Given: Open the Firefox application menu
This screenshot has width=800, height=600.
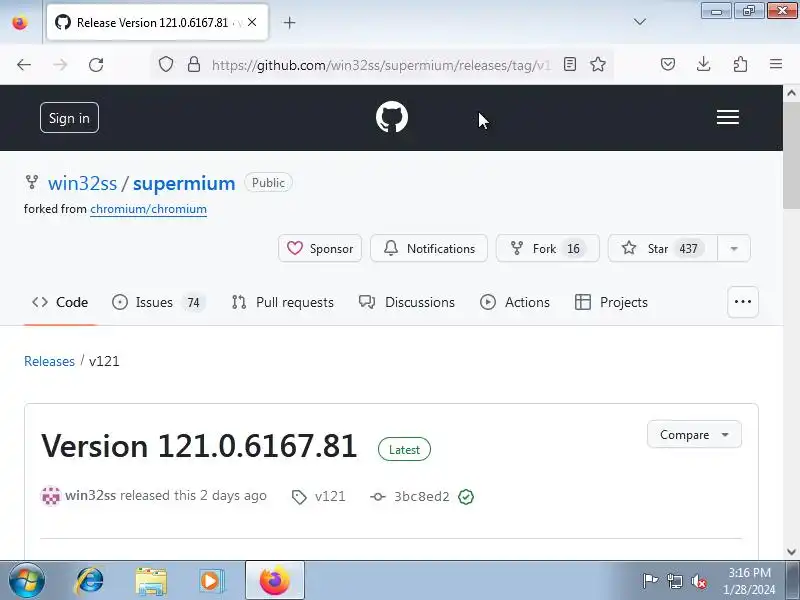Looking at the screenshot, I should pyautogui.click(x=776, y=64).
